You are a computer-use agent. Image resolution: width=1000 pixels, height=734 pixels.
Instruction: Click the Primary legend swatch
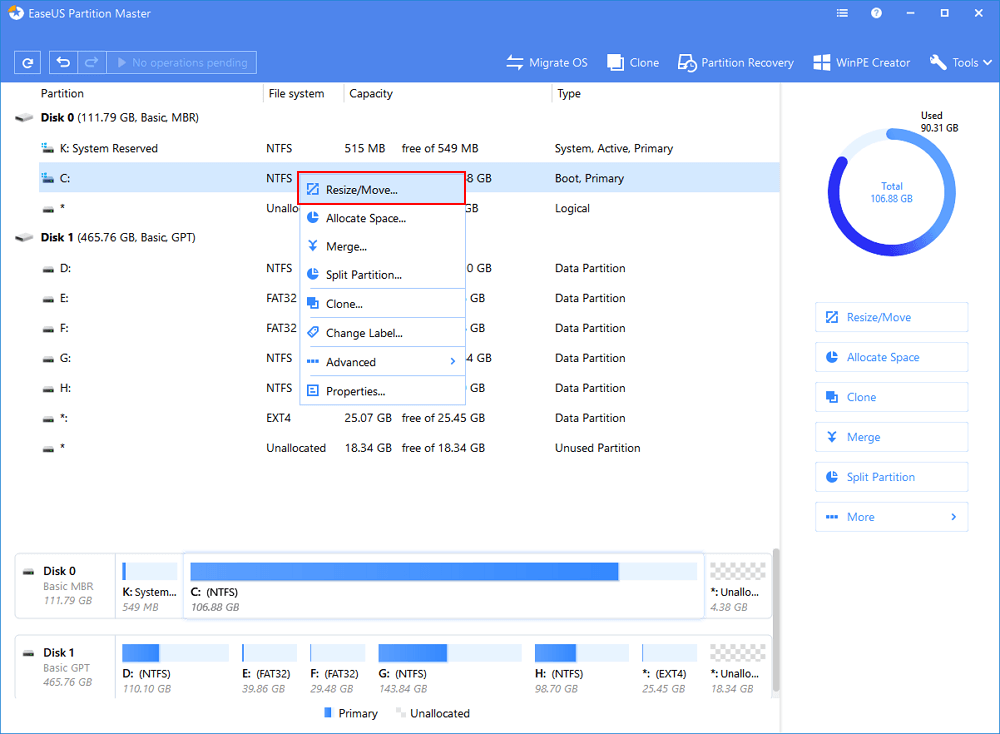[328, 712]
